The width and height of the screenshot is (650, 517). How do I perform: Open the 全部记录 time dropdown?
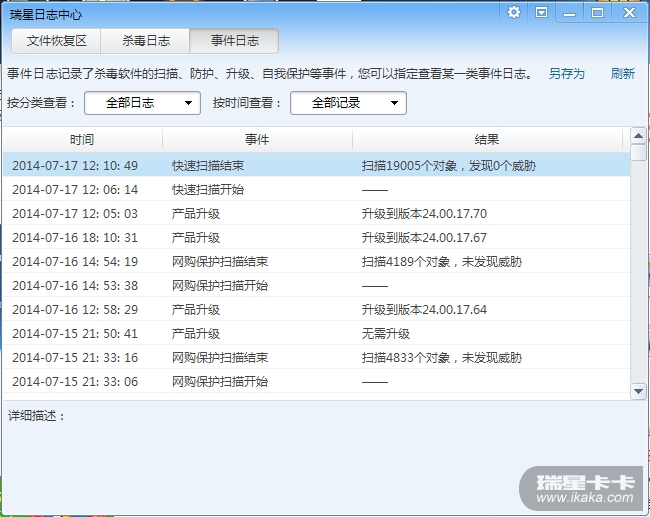[348, 103]
